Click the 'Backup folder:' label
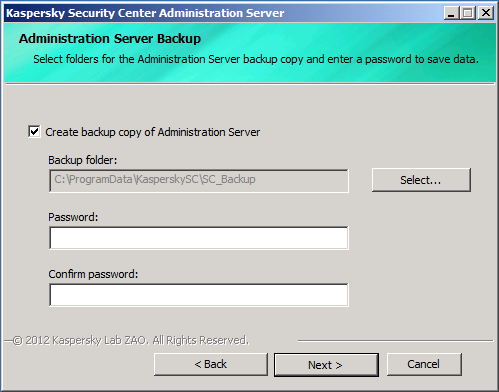499x392 pixels. 83,160
